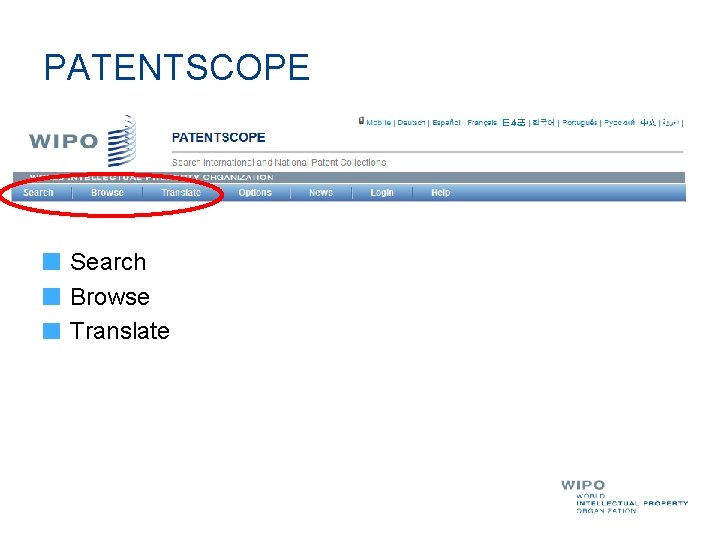This screenshot has height=540, width=720.
Task: Switch language to Japanese (日本語)
Action: pos(513,123)
